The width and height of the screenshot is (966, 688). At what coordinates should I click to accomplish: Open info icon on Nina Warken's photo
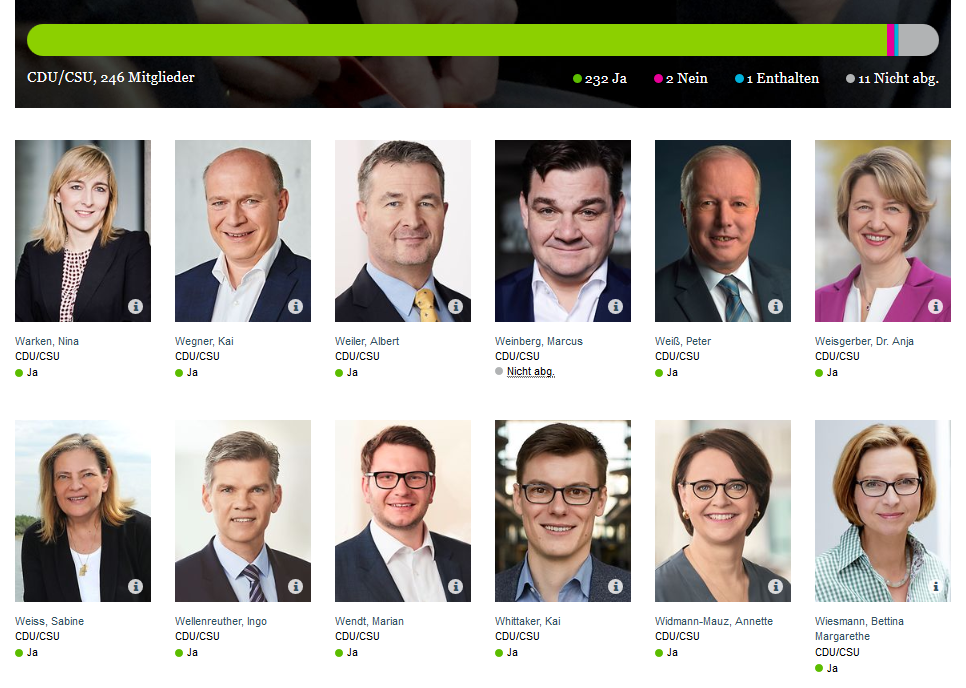click(136, 306)
